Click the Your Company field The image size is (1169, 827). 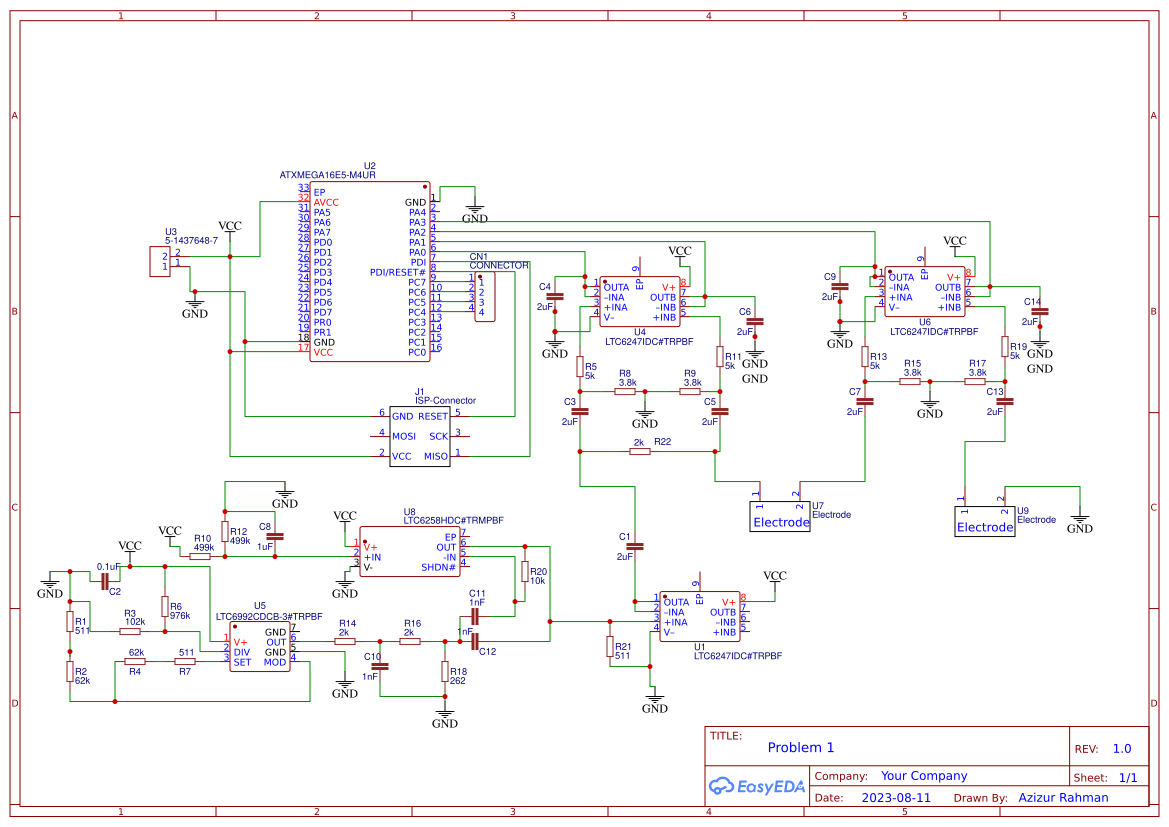pyautogui.click(x=924, y=776)
